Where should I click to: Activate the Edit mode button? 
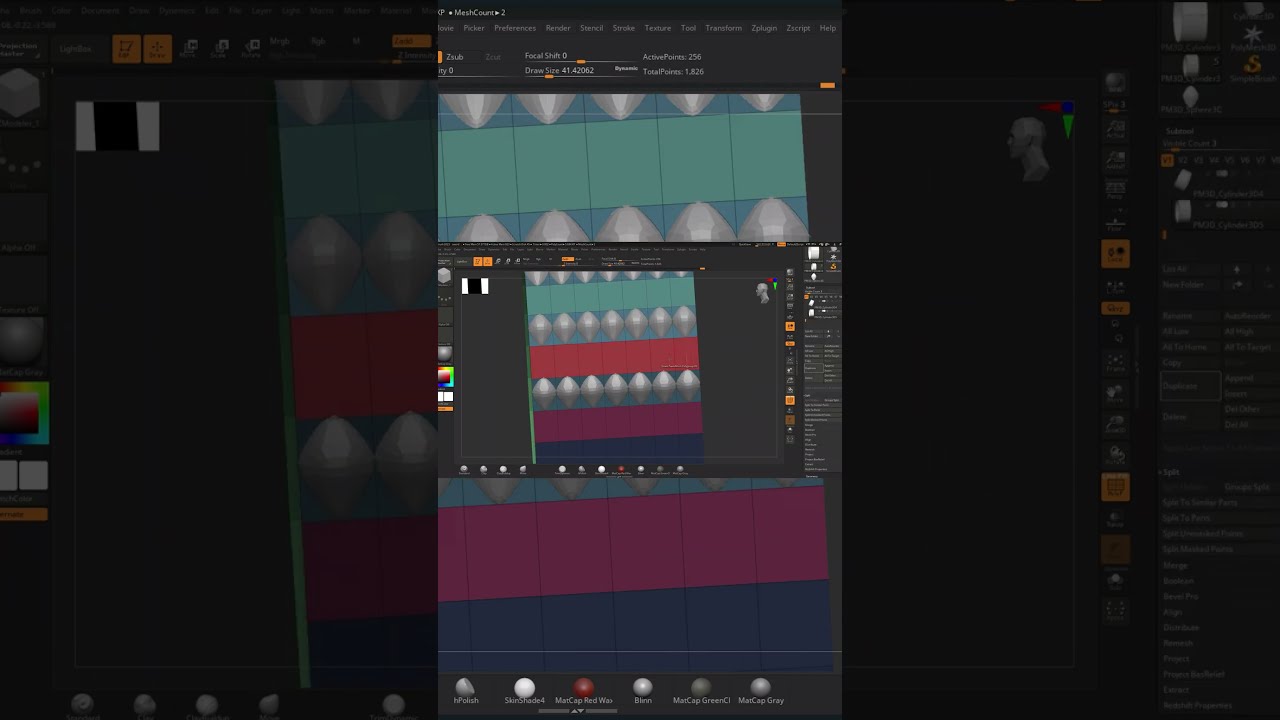(x=125, y=49)
